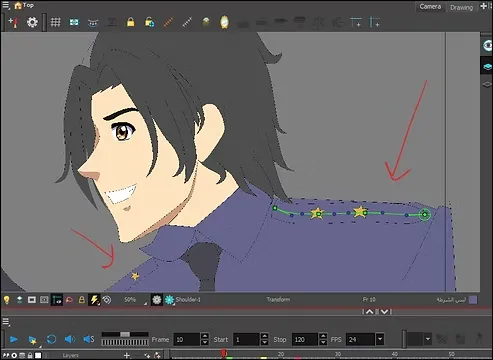This screenshot has height=360, width=493.
Task: Click the Fr 10 frame indicator
Action: tap(369, 299)
